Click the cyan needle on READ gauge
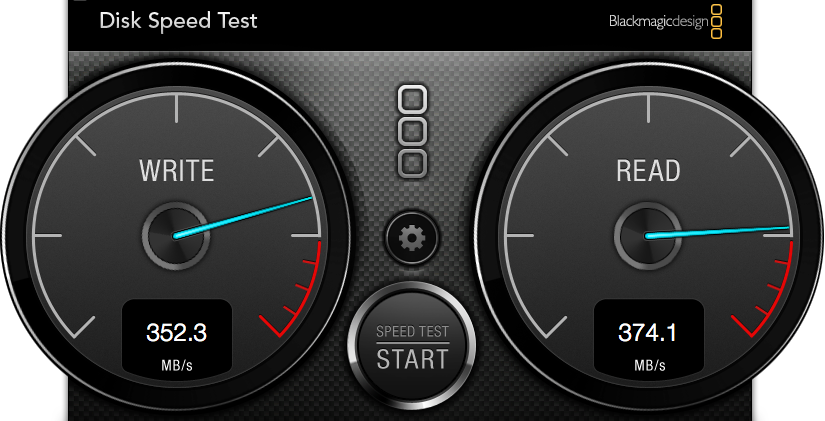The height and width of the screenshot is (421, 825). pos(718,232)
